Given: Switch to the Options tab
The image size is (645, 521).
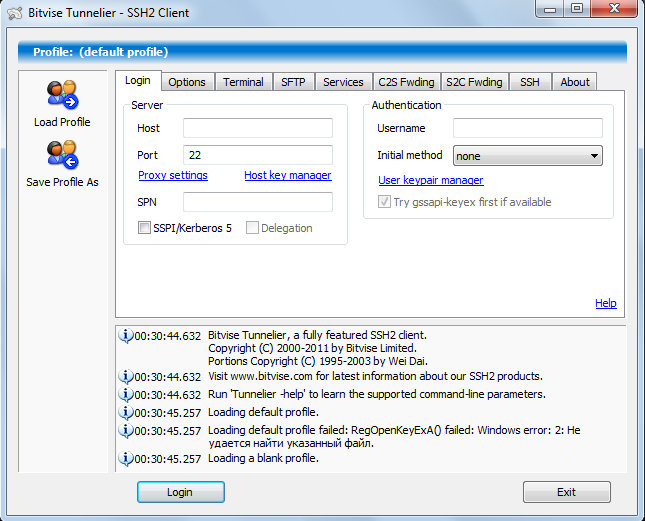Looking at the screenshot, I should click(x=187, y=82).
